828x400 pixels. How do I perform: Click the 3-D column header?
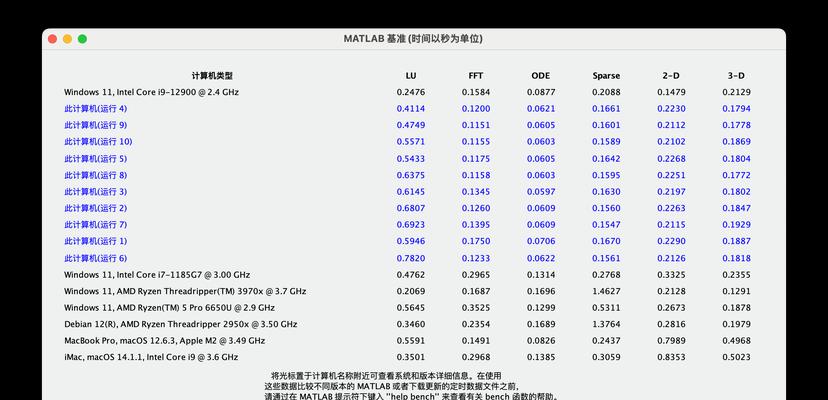736,76
